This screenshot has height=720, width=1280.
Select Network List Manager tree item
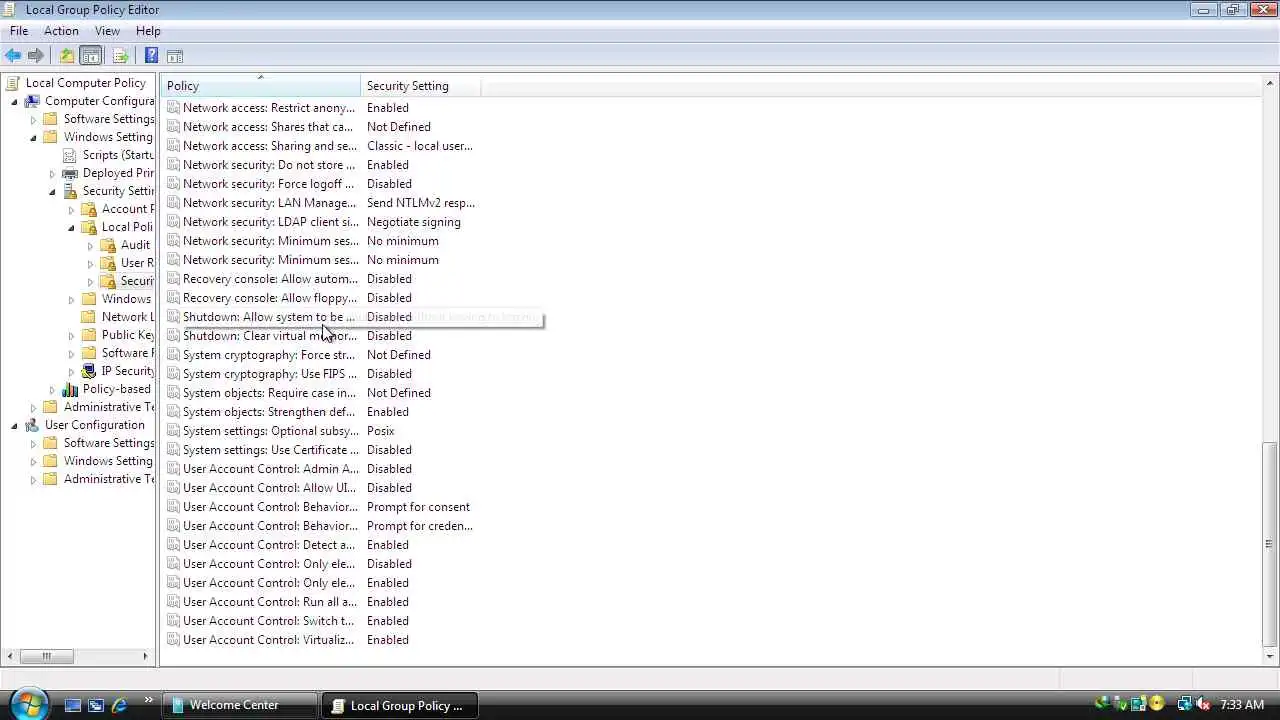(x=128, y=317)
